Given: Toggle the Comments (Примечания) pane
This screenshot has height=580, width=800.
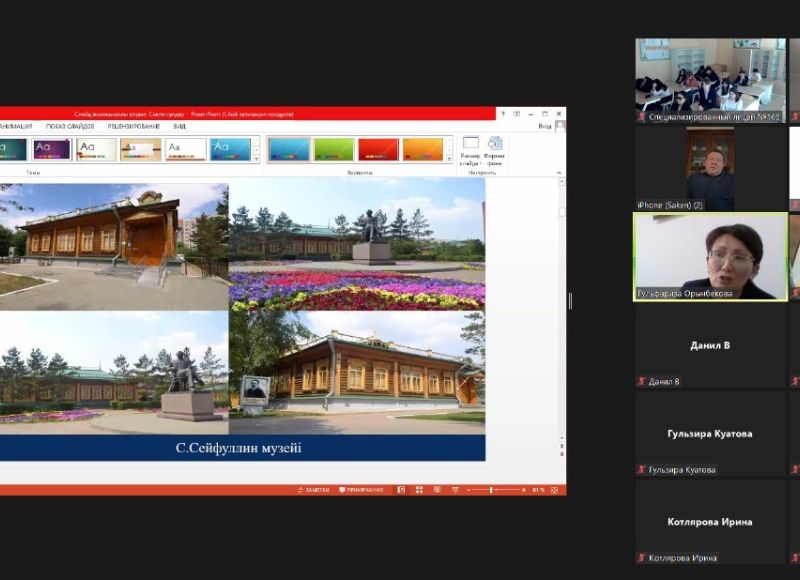Looking at the screenshot, I should pyautogui.click(x=361, y=490).
